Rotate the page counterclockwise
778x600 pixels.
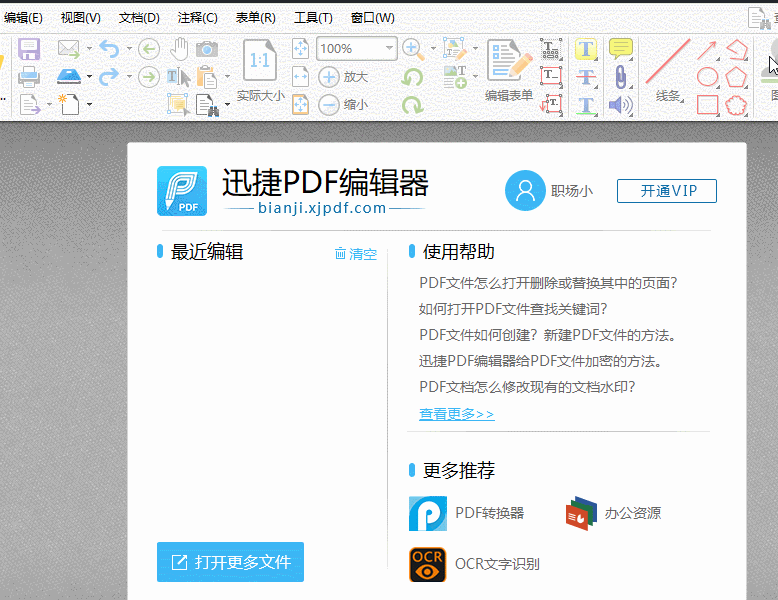[x=413, y=77]
